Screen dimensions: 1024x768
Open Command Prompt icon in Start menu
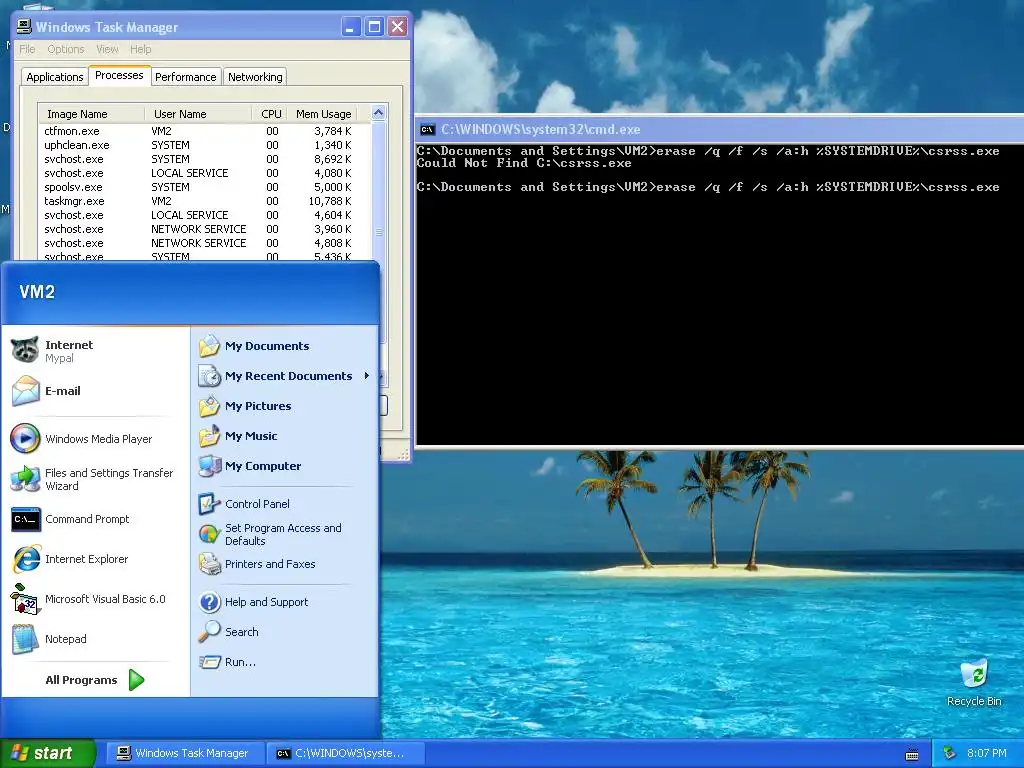point(25,519)
